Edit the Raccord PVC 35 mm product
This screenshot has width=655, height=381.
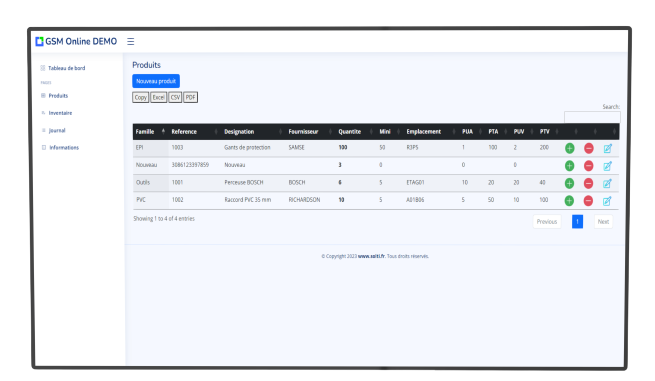(607, 201)
